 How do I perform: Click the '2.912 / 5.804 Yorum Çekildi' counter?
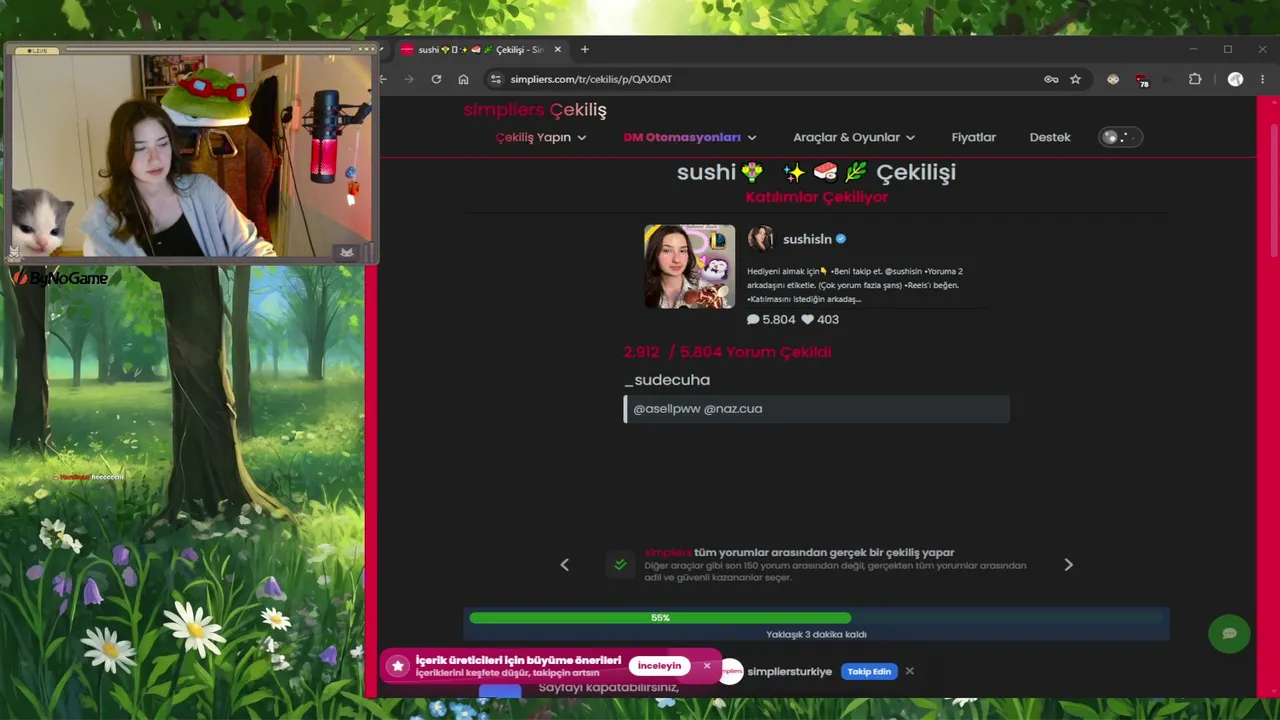[727, 352]
